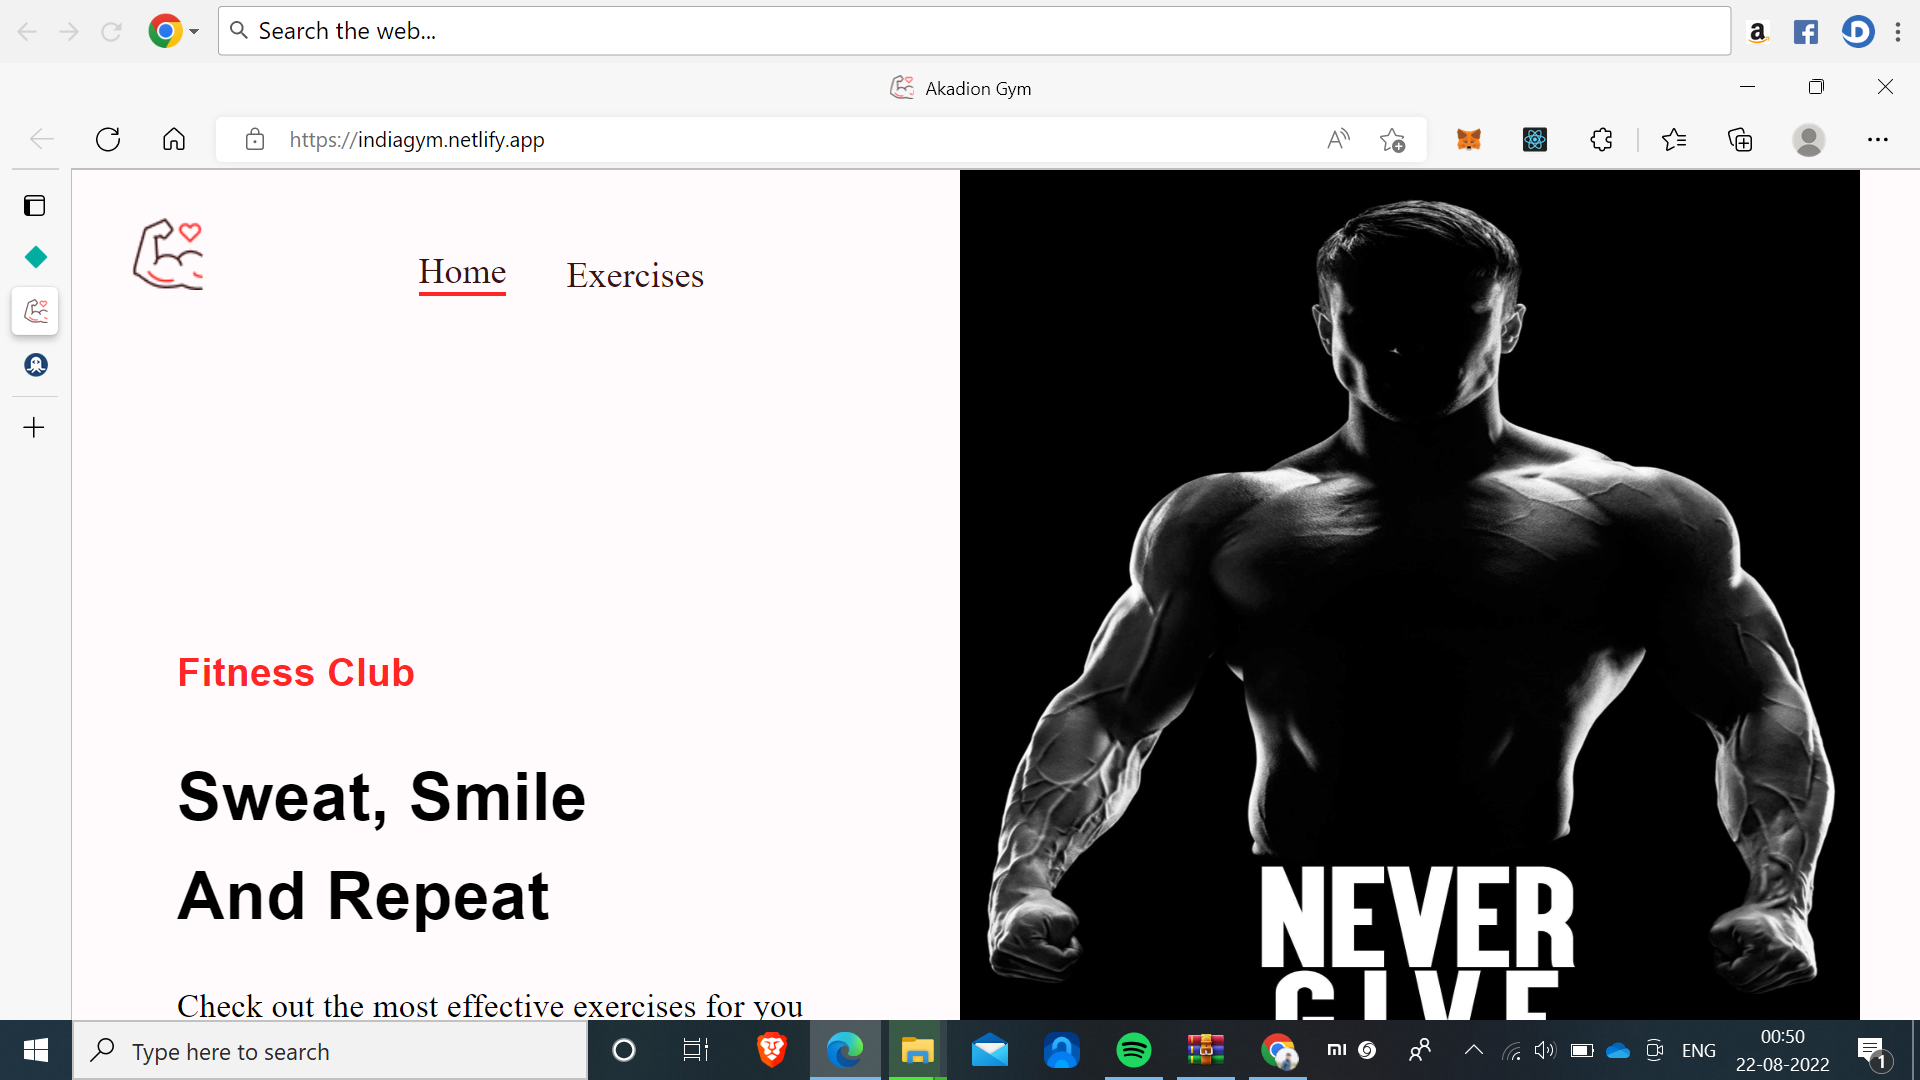This screenshot has height=1080, width=1920.
Task: Switch to the Akadion Gym vertical tab
Action: pyautogui.click(x=35, y=311)
